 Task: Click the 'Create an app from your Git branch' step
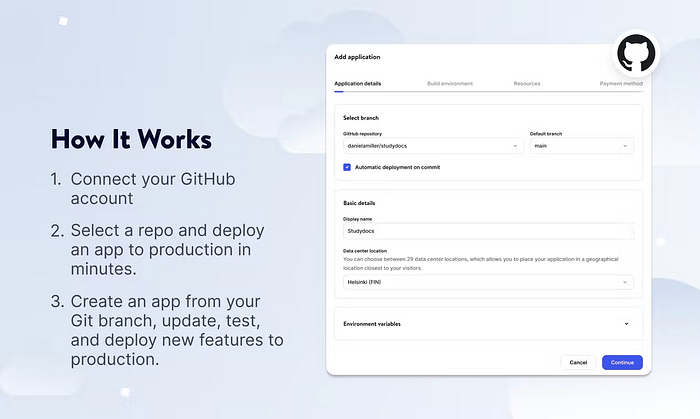(x=177, y=330)
